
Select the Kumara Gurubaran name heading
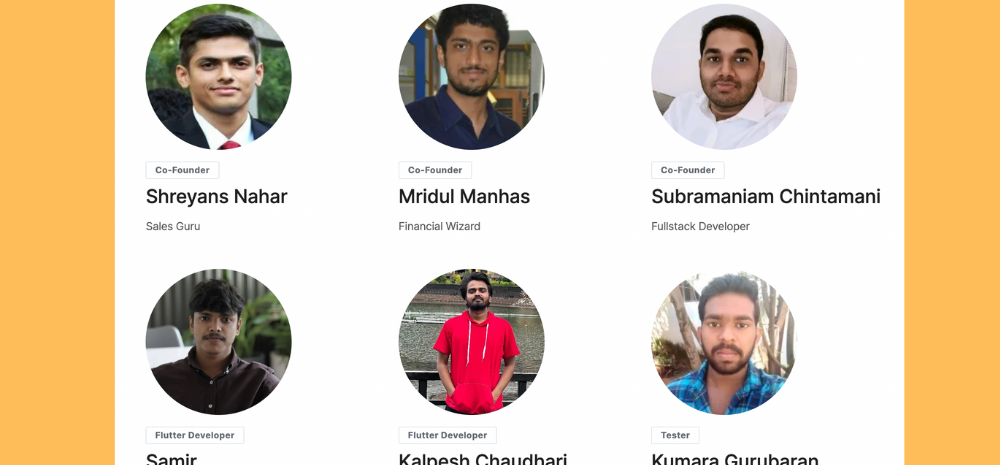pyautogui.click(x=735, y=459)
